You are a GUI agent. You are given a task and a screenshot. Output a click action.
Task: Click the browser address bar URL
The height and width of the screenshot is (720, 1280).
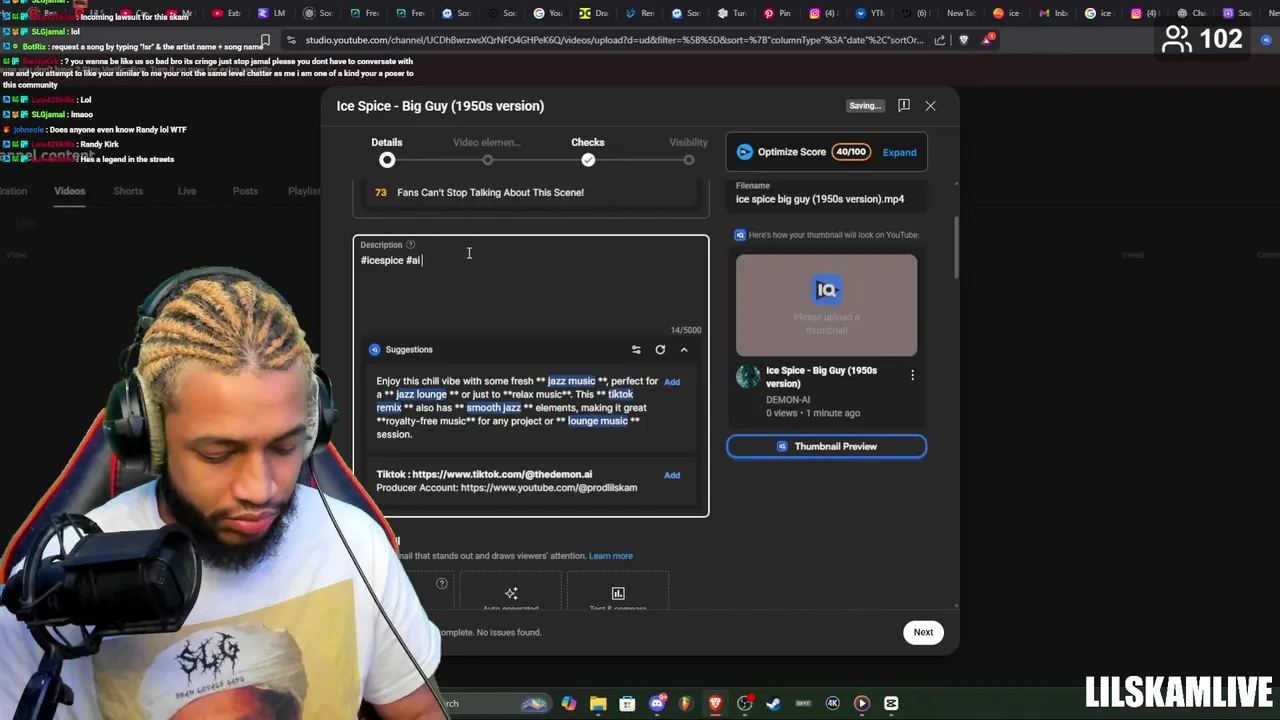tap(615, 40)
